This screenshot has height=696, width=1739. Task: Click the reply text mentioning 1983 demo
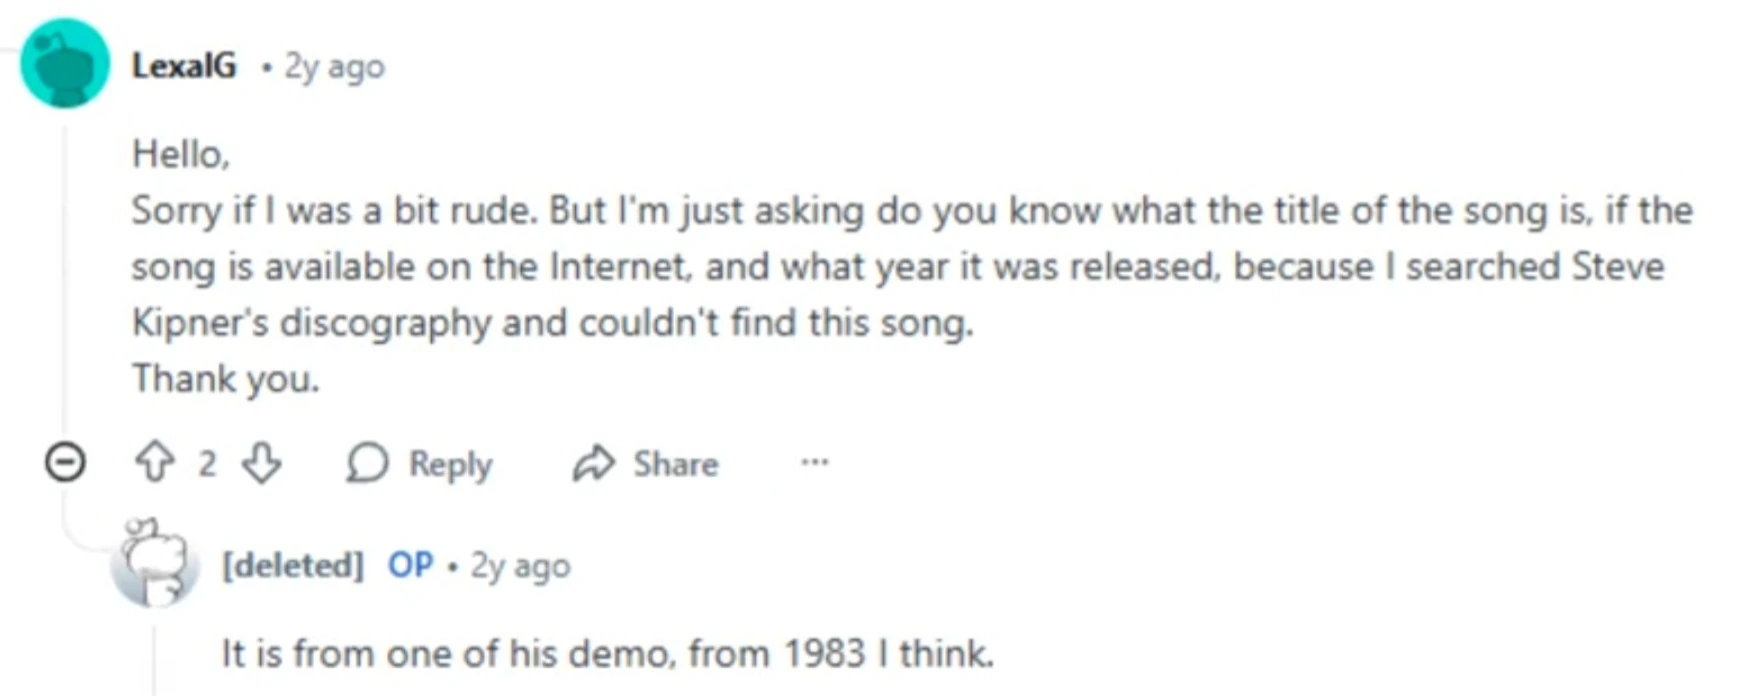(607, 653)
